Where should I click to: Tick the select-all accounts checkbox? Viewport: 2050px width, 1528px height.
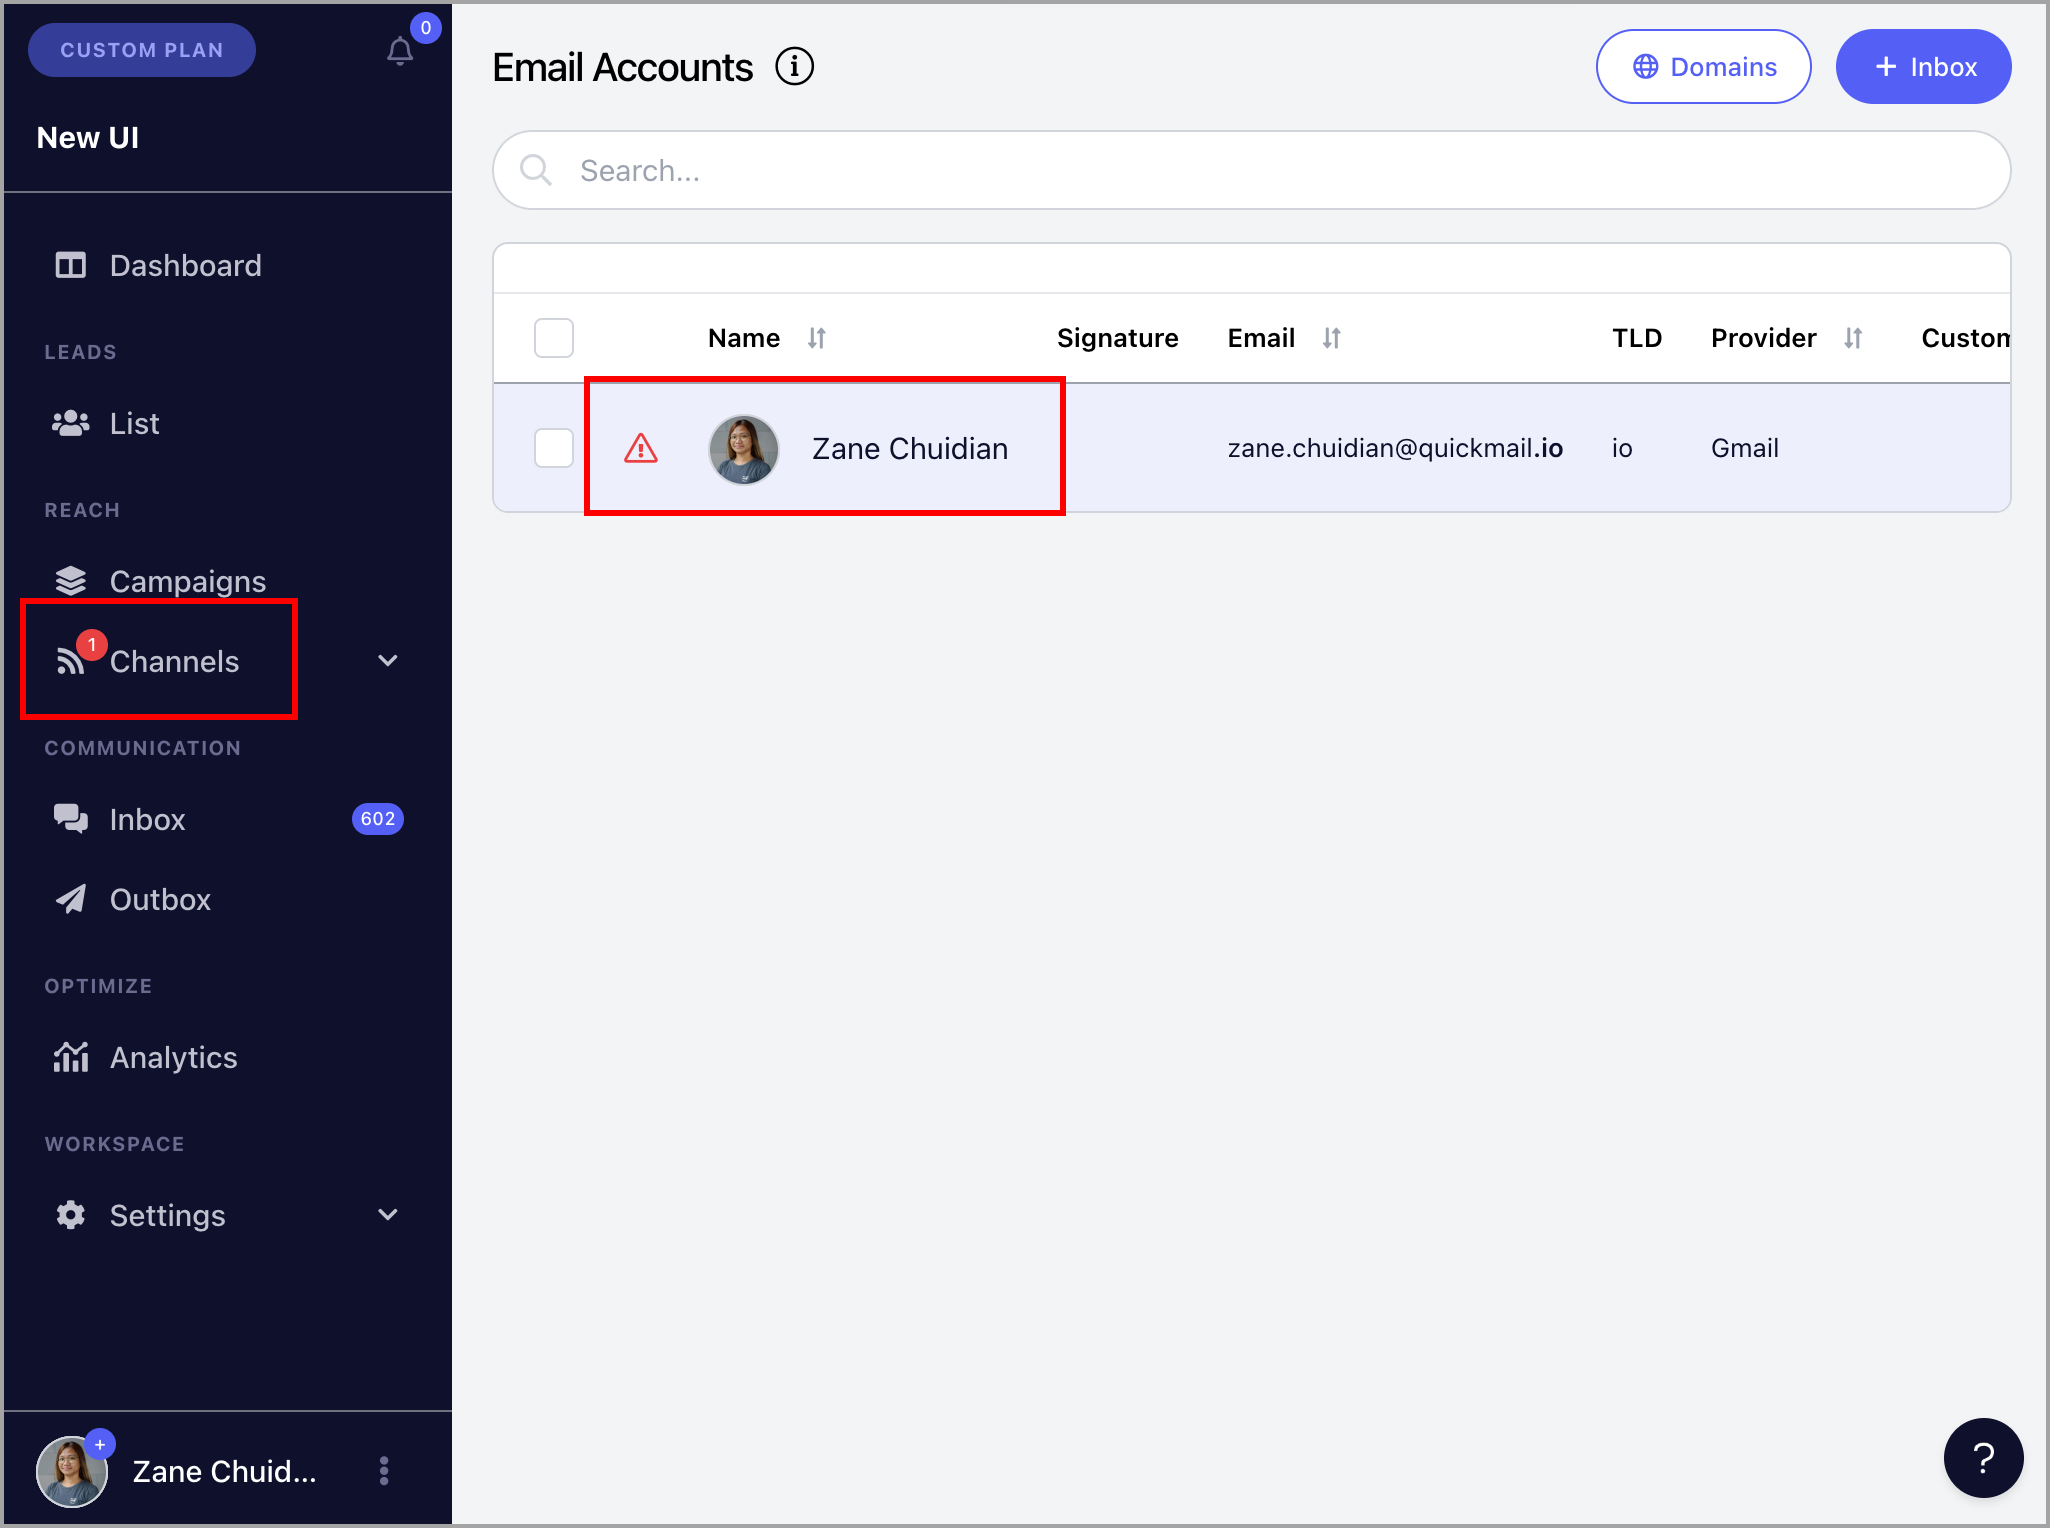point(554,338)
